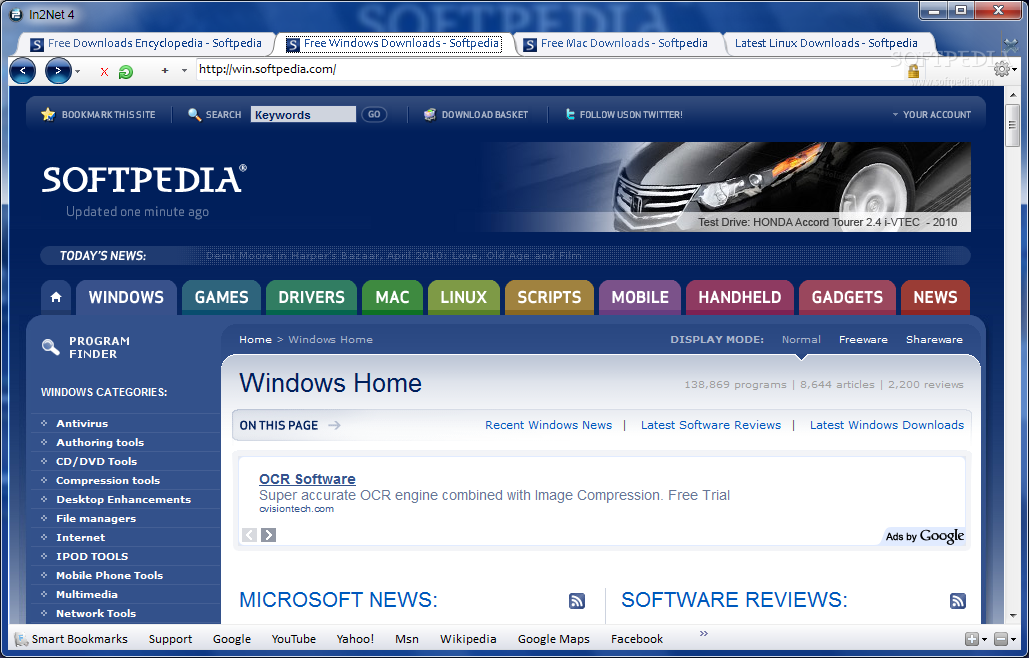Jump to Recent Windows News
The width and height of the screenshot is (1029, 658).
tap(549, 425)
